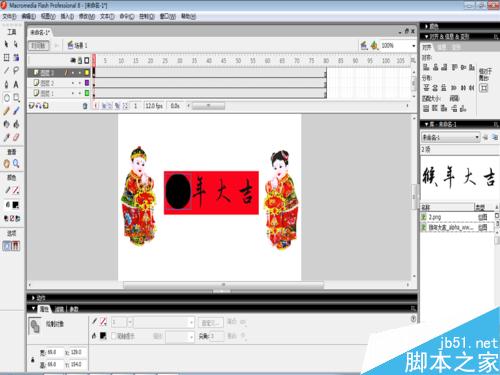The width and height of the screenshot is (500, 375).
Task: Switch to the Parameters tab in properties panel
Action: coord(74,309)
